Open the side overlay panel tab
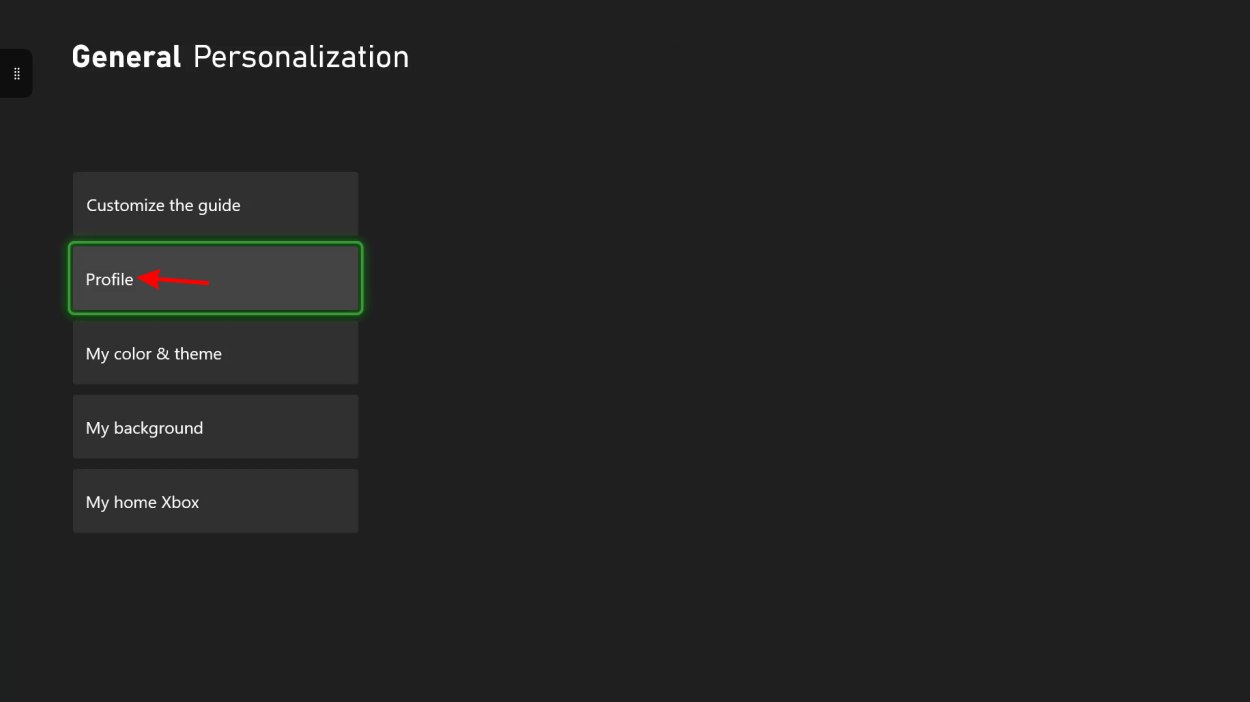1250x702 pixels. [16, 74]
